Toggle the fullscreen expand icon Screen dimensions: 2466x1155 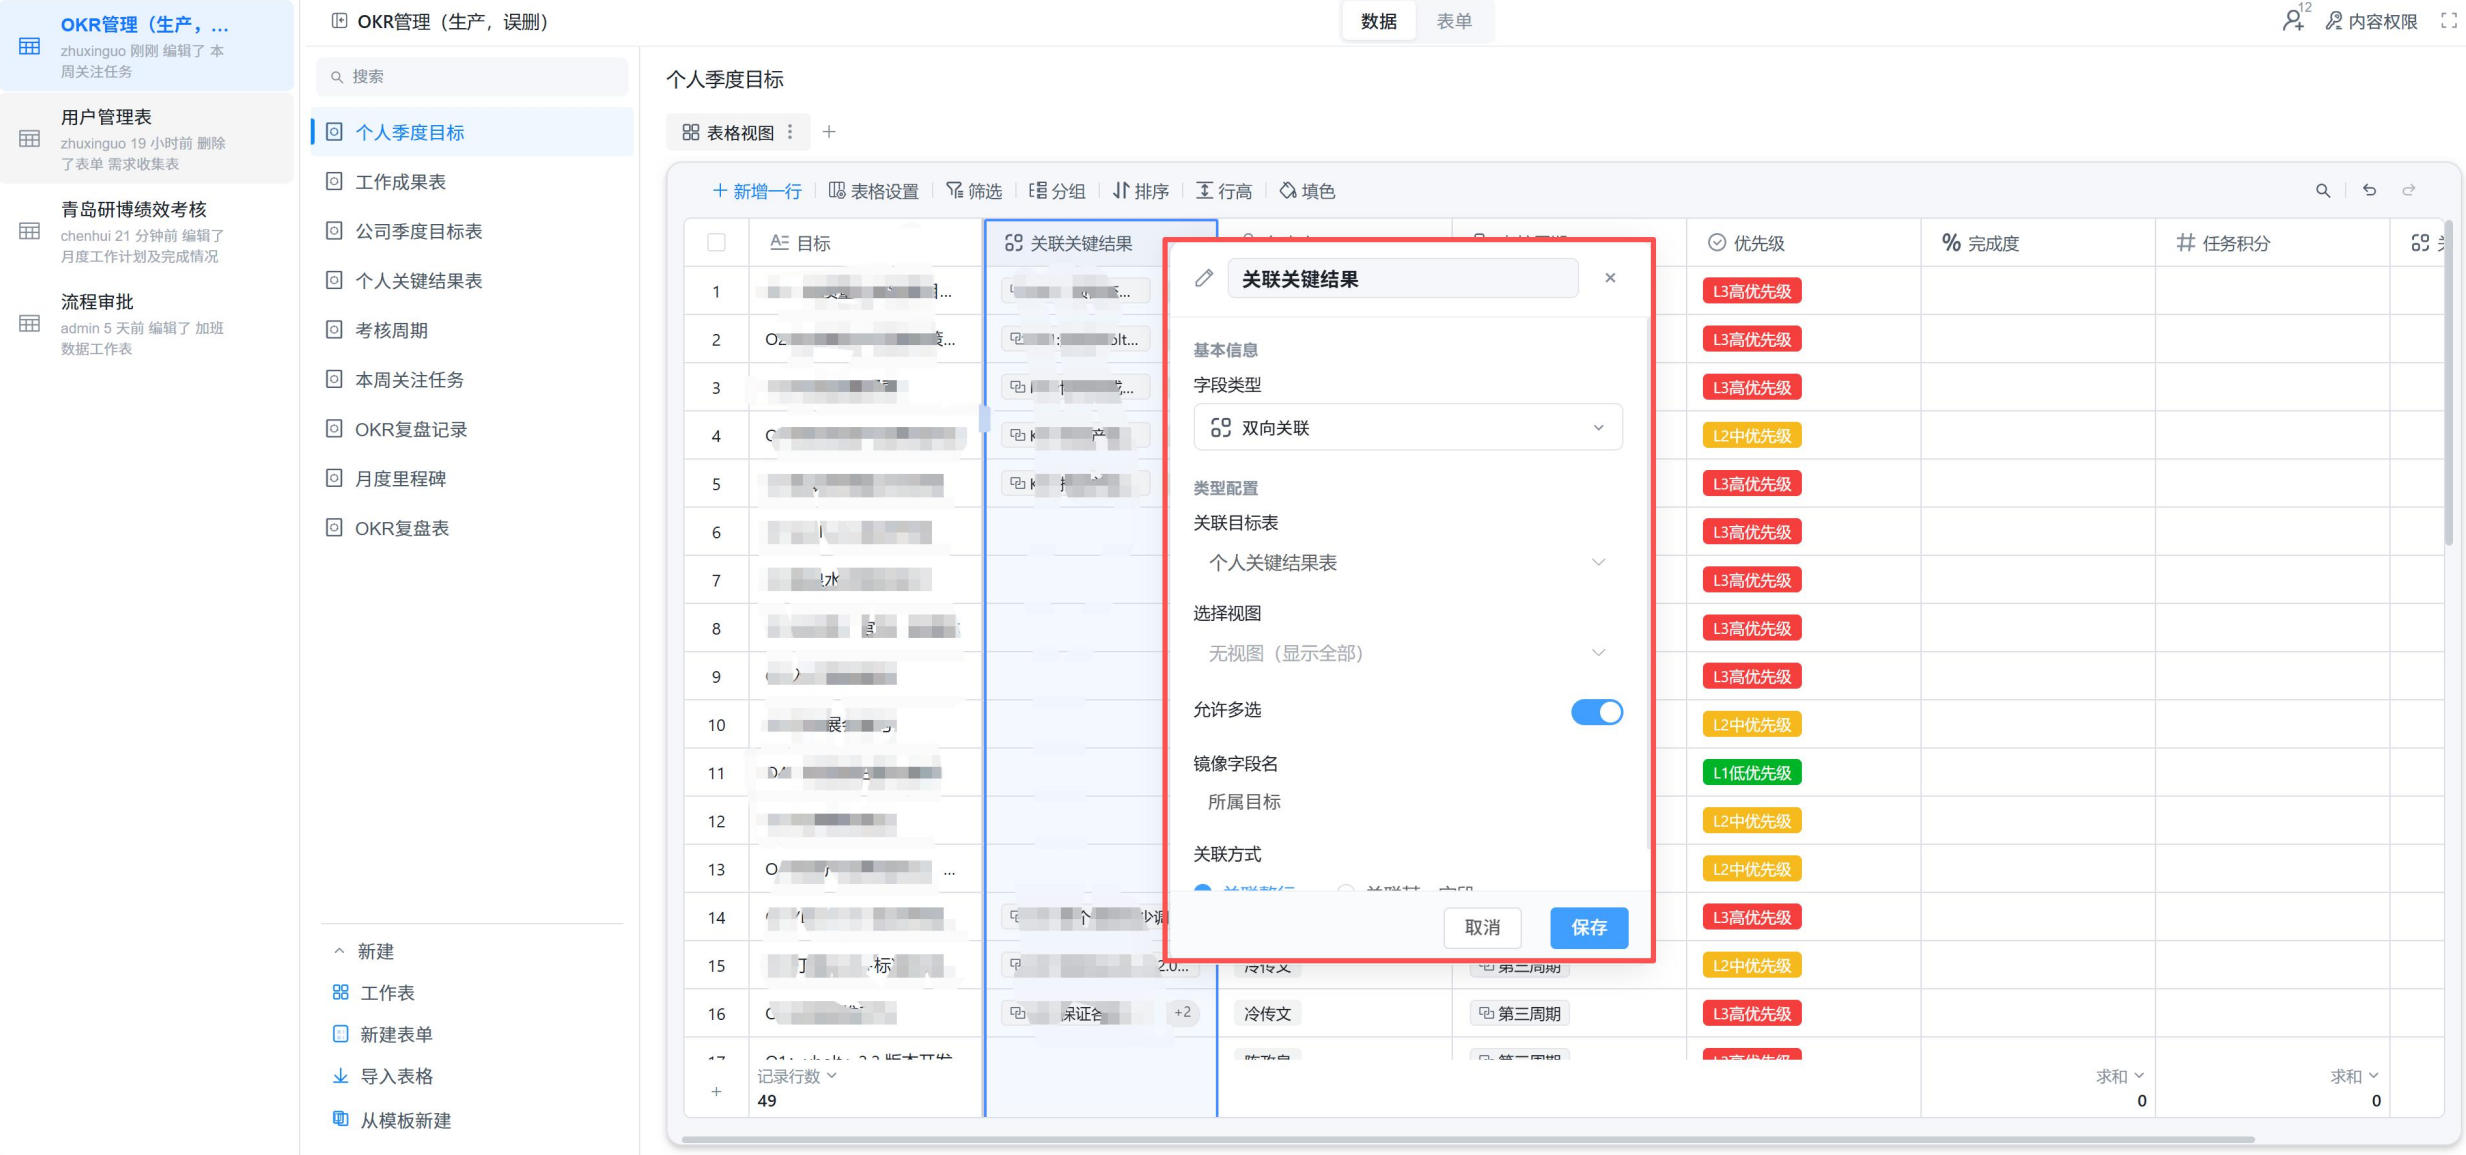point(2449,20)
